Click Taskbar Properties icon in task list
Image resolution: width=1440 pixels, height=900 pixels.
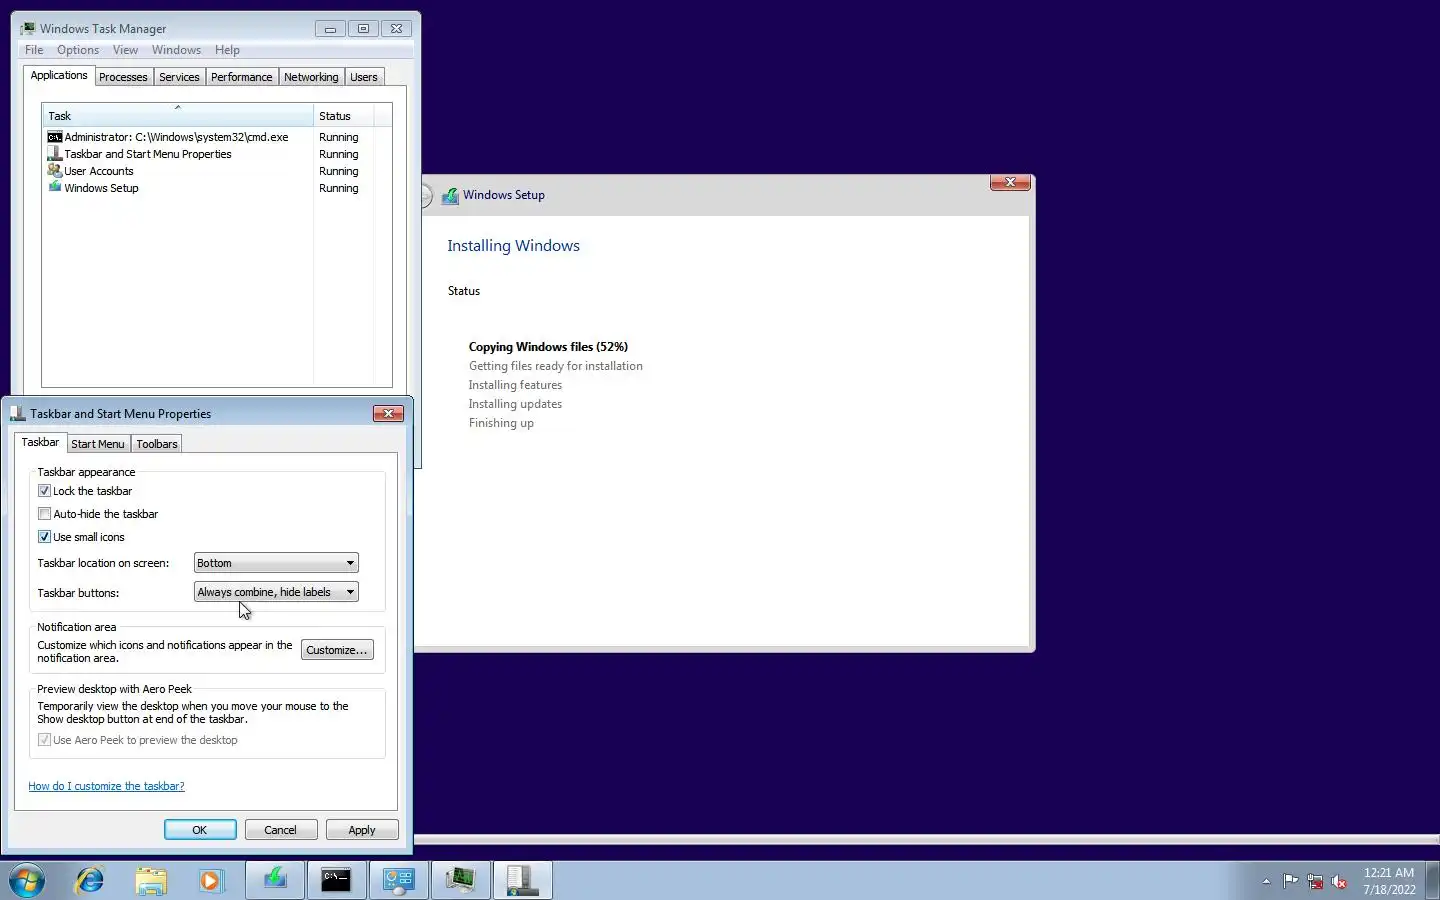[x=55, y=154]
